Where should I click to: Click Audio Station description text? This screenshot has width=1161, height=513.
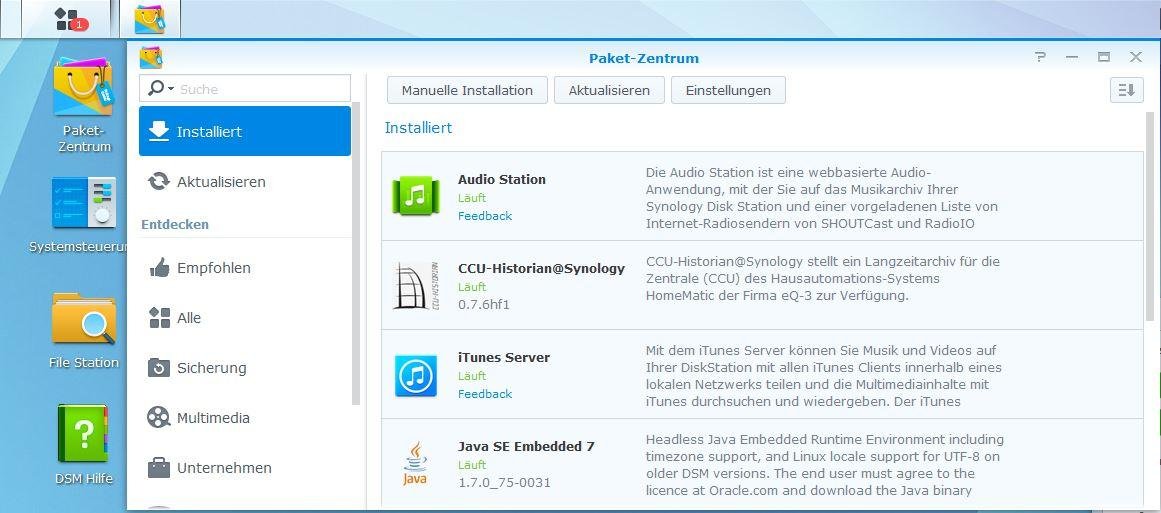coord(822,197)
